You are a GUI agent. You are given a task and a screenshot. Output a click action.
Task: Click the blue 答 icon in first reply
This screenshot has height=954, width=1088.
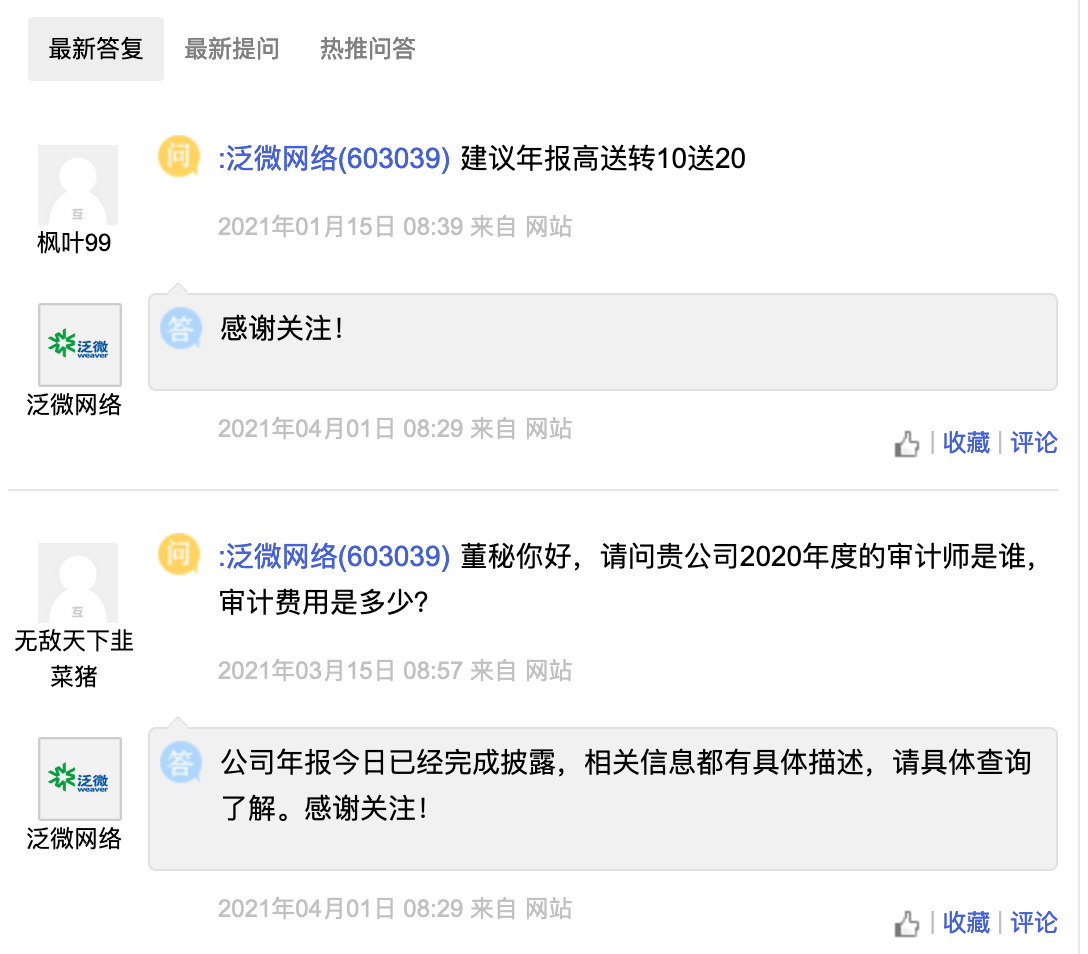pyautogui.click(x=181, y=328)
